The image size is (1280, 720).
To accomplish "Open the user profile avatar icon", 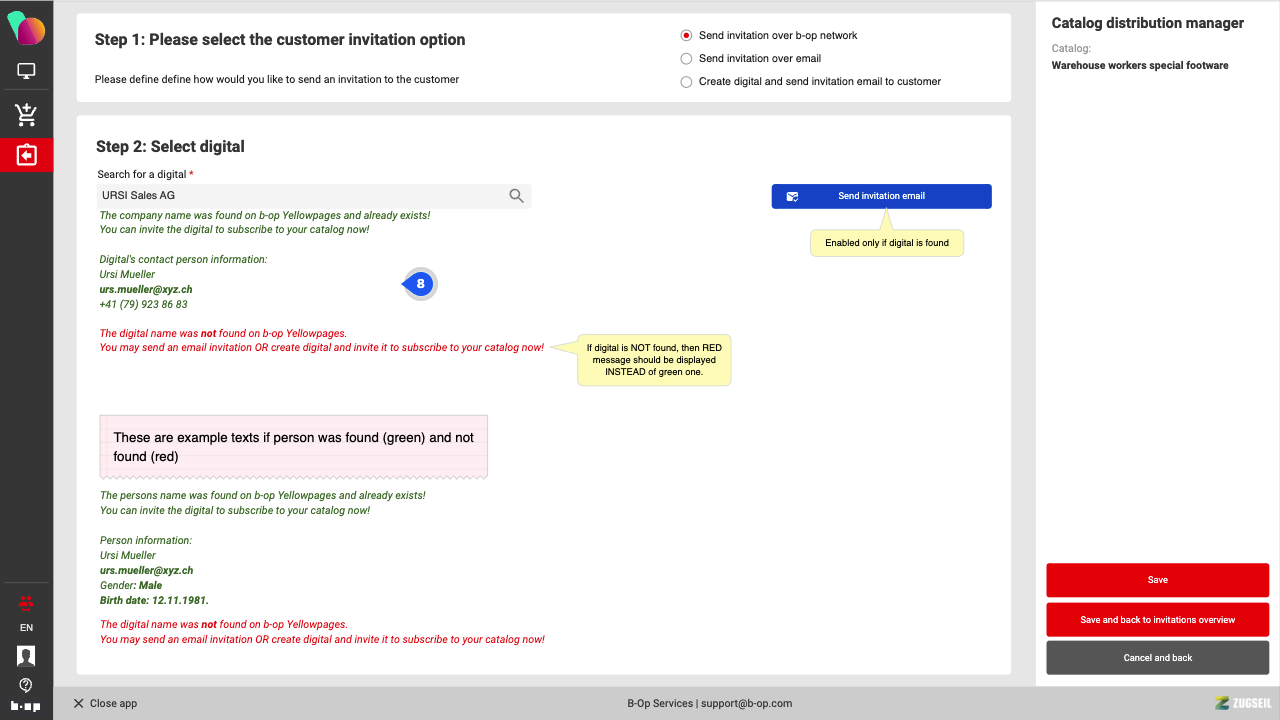I will (x=26, y=656).
